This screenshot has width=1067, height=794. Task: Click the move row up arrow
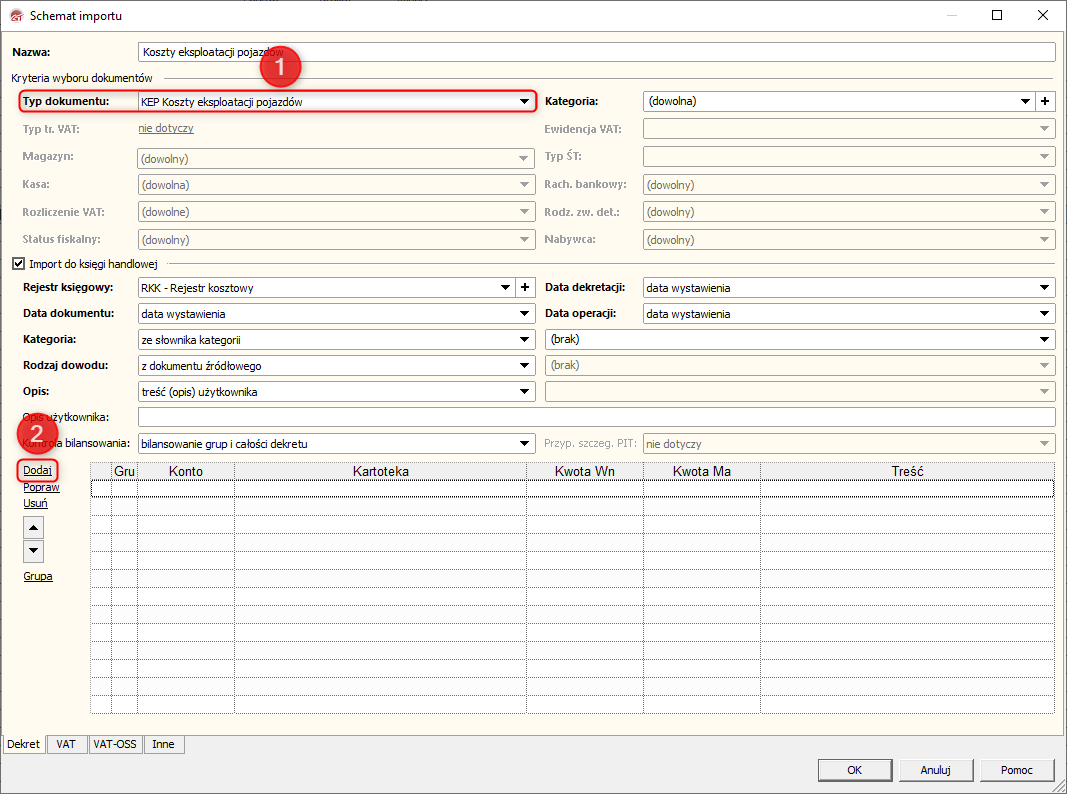pos(34,528)
